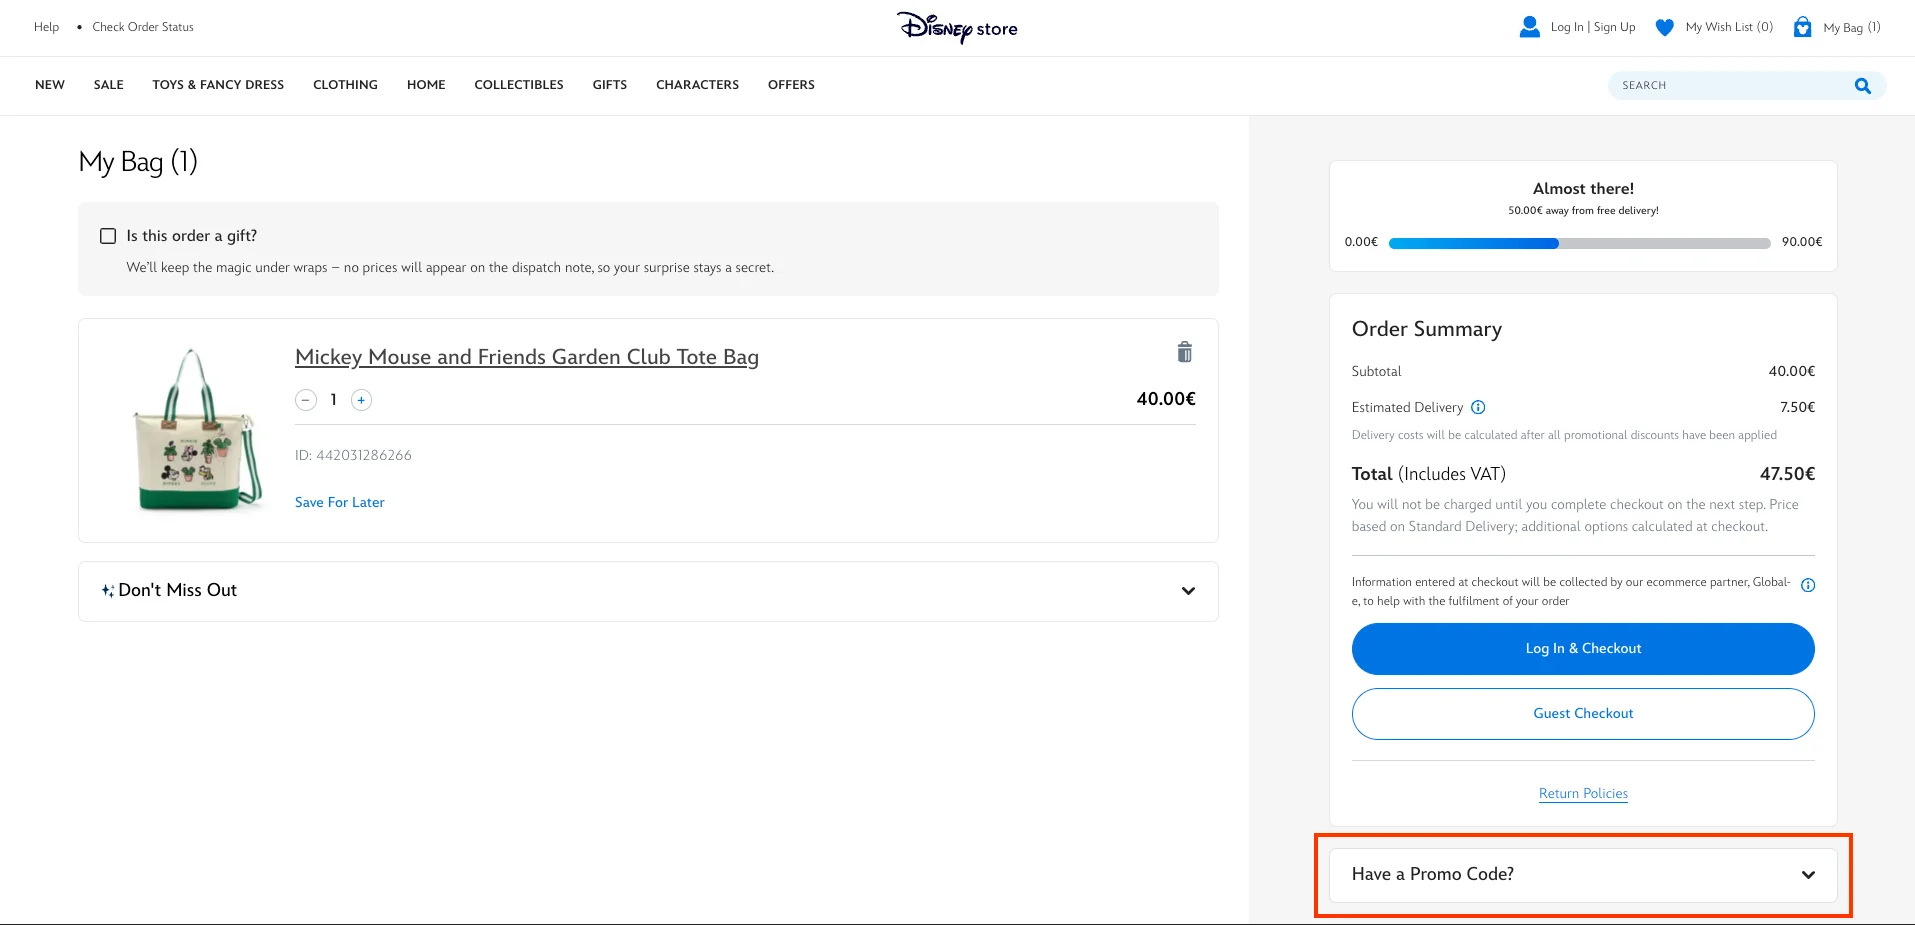This screenshot has height=925, width=1915.
Task: Click the Help link
Action: coord(46,27)
